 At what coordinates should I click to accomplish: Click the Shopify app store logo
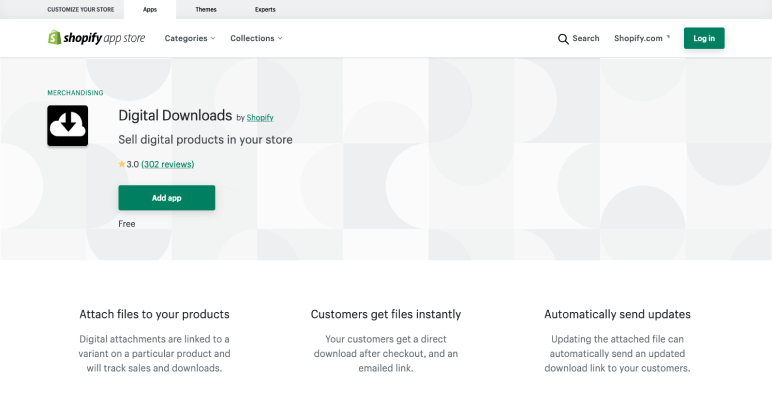pyautogui.click(x=96, y=38)
